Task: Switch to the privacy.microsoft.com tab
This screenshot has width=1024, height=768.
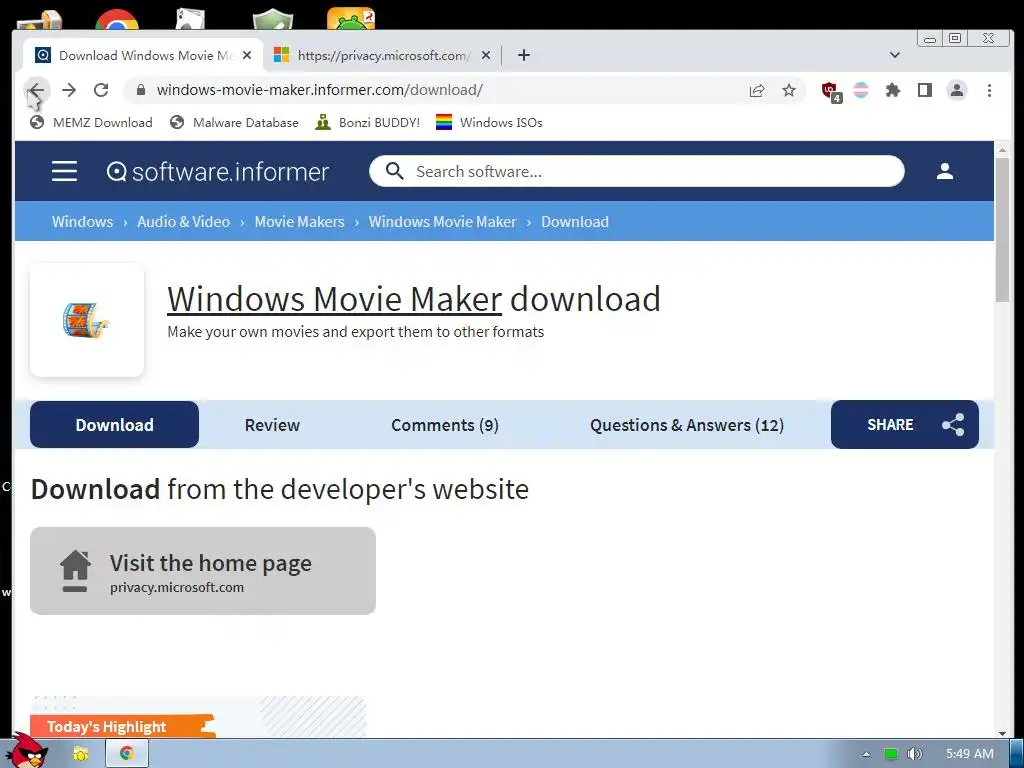Action: (x=382, y=56)
